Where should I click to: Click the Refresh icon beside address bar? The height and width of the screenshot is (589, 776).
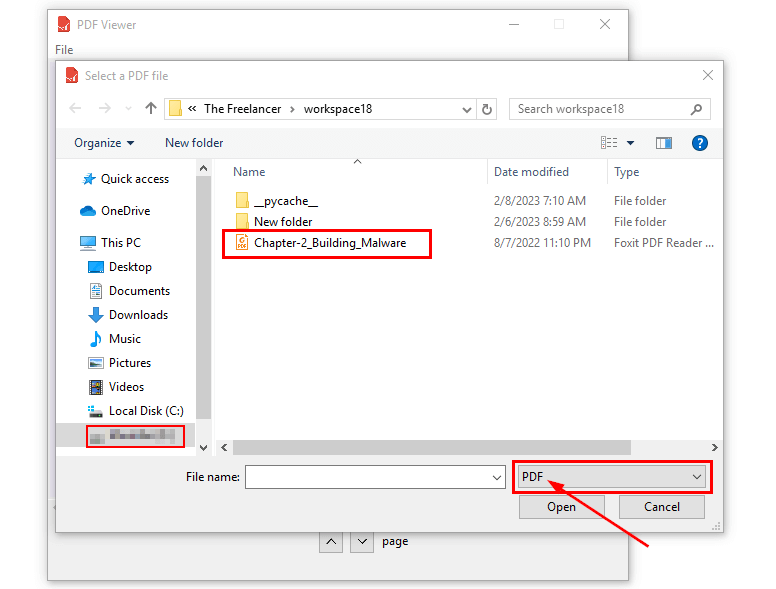click(x=487, y=109)
